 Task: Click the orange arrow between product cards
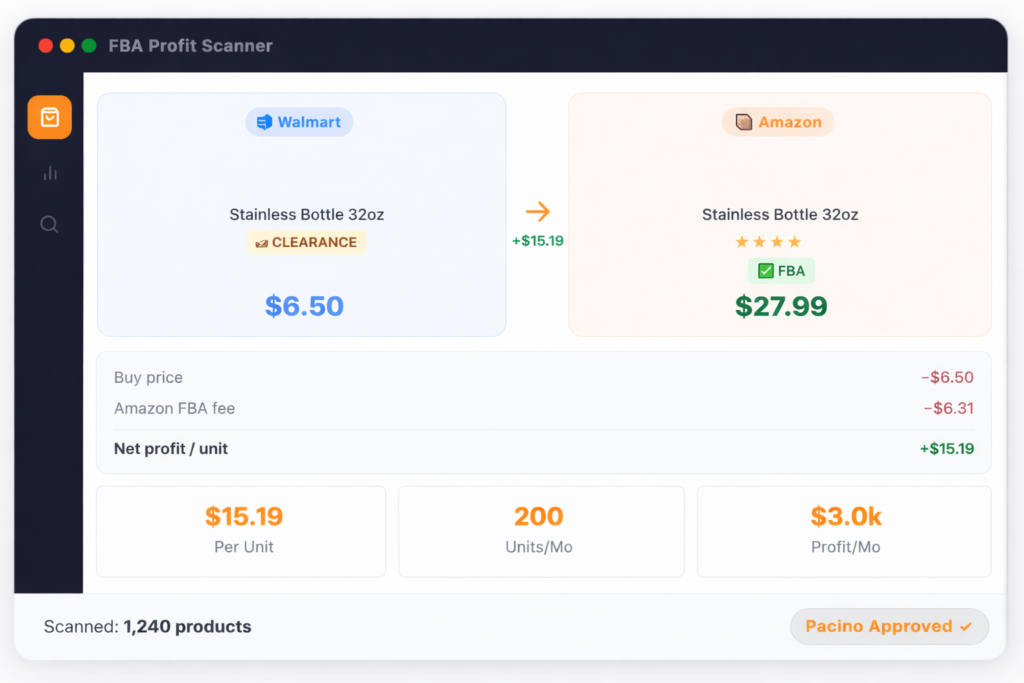(538, 211)
